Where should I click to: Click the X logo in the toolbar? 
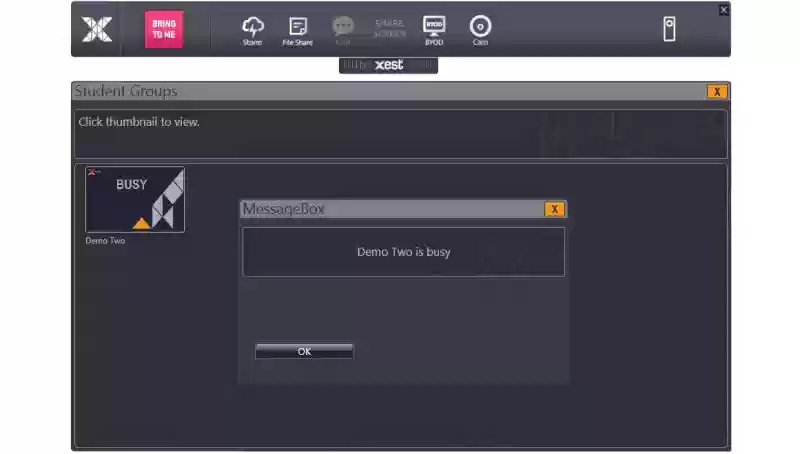click(96, 29)
